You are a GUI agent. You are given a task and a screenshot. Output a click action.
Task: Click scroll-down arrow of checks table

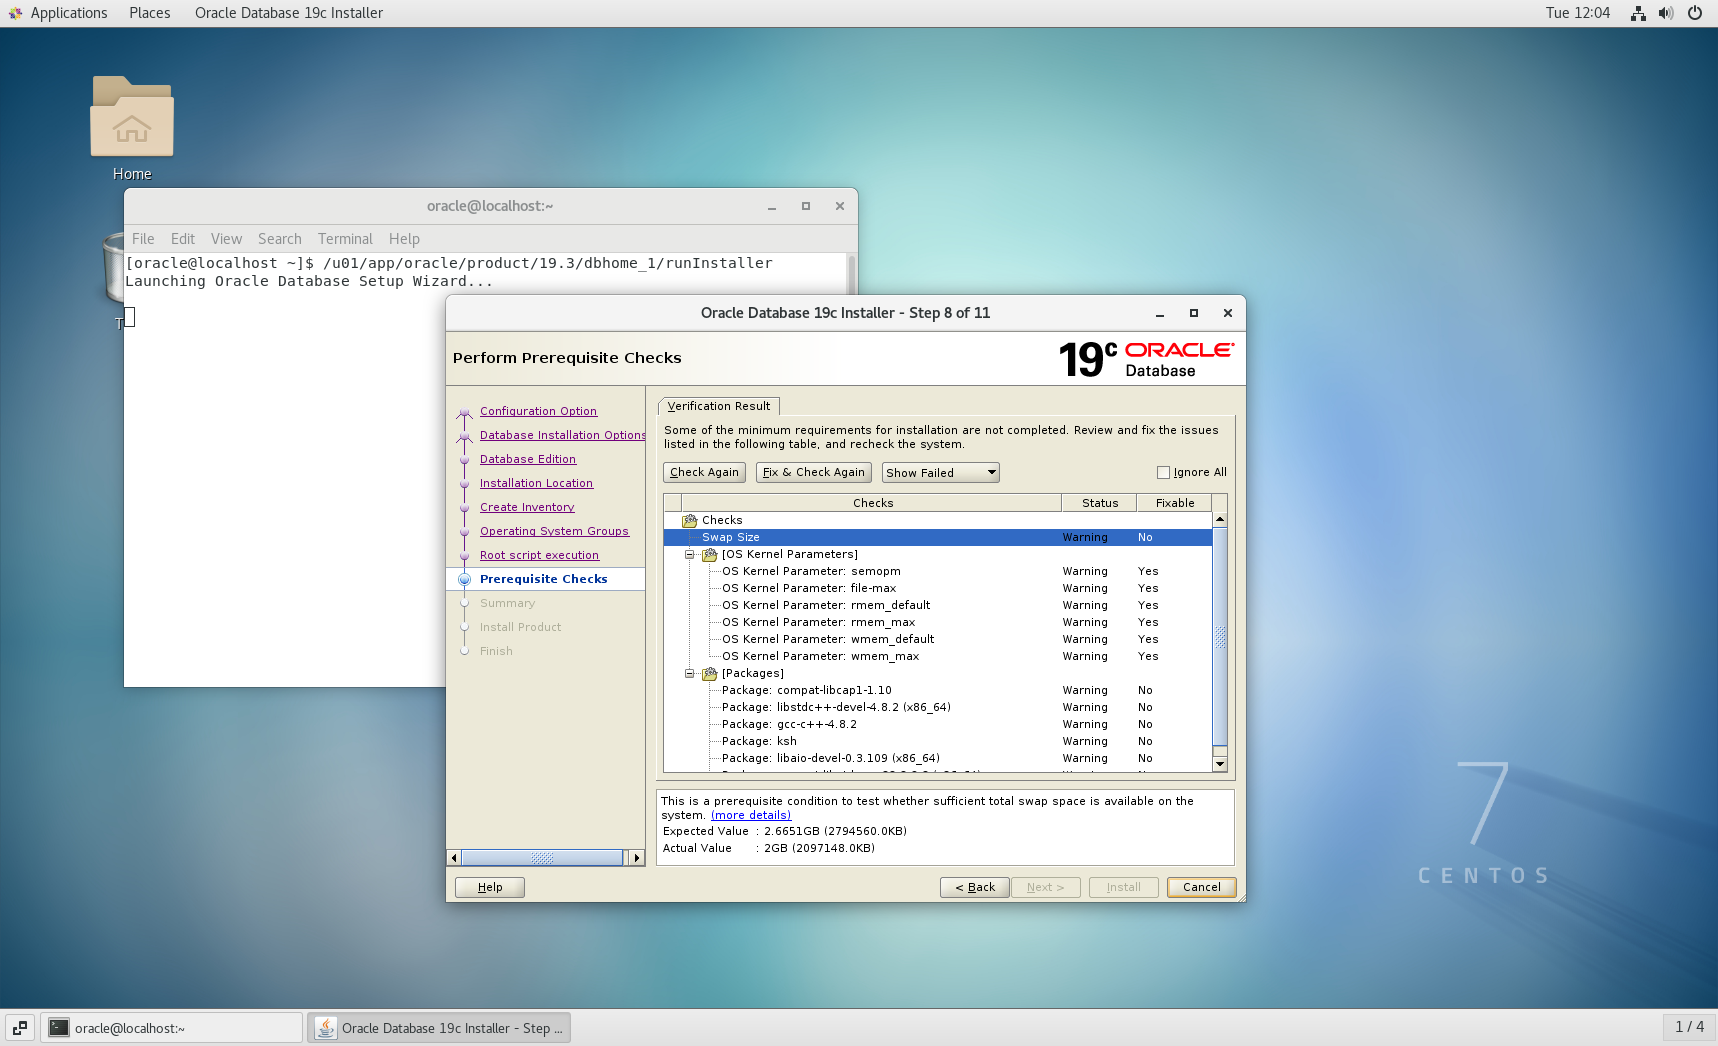coord(1220,764)
